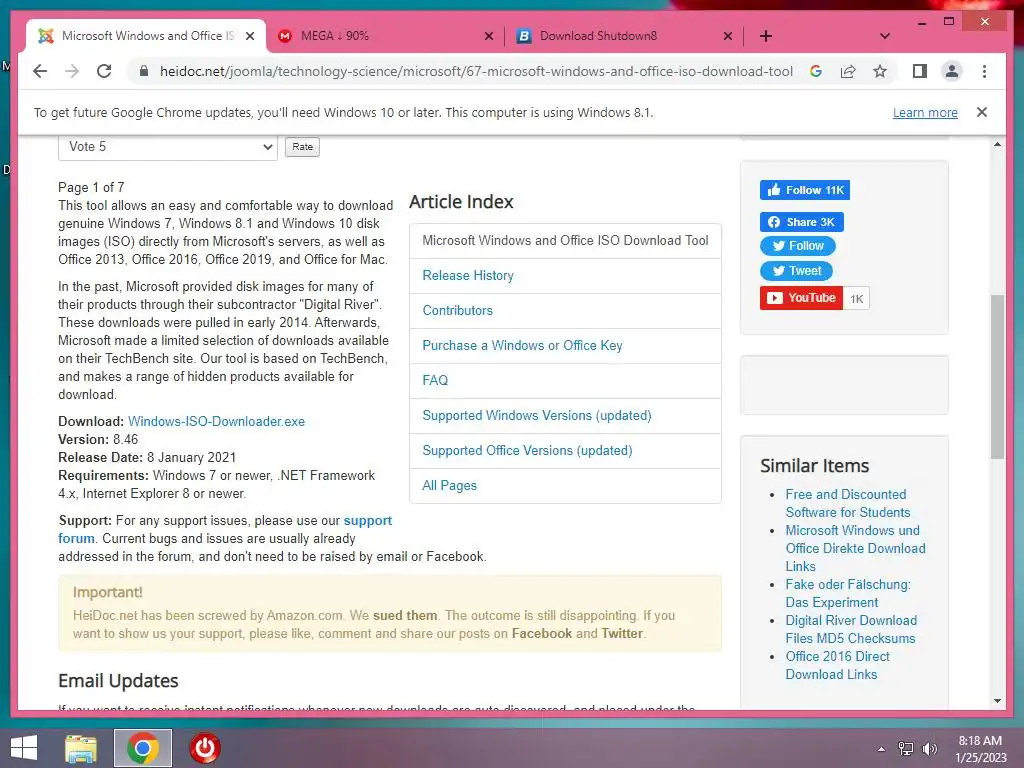Open File Explorer from the taskbar
This screenshot has height=768, width=1024.
click(81, 748)
